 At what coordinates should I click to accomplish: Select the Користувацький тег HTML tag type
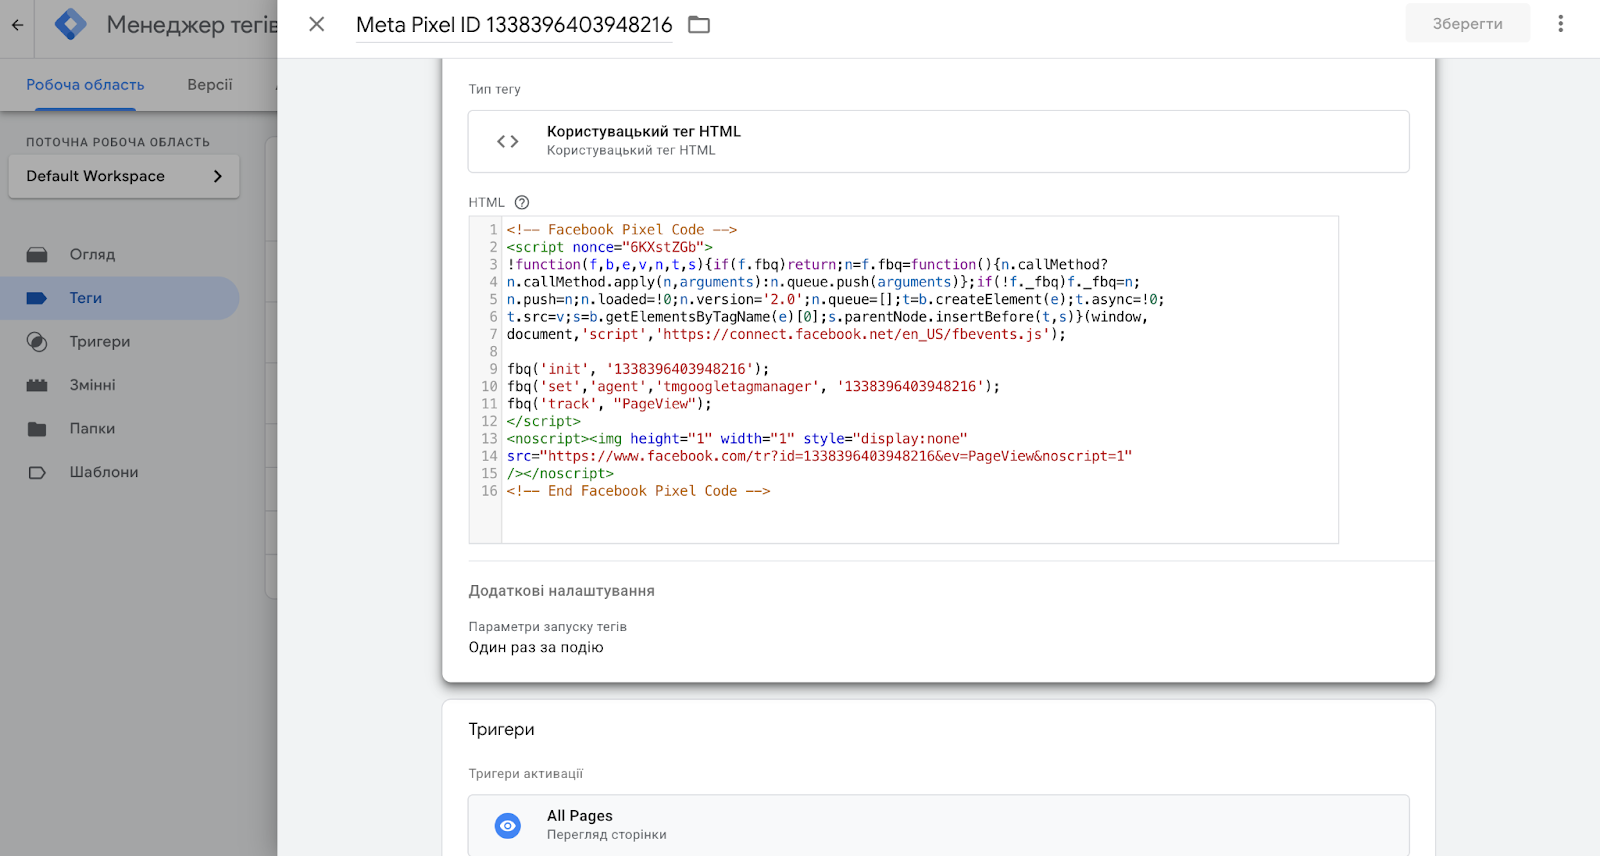(x=938, y=141)
